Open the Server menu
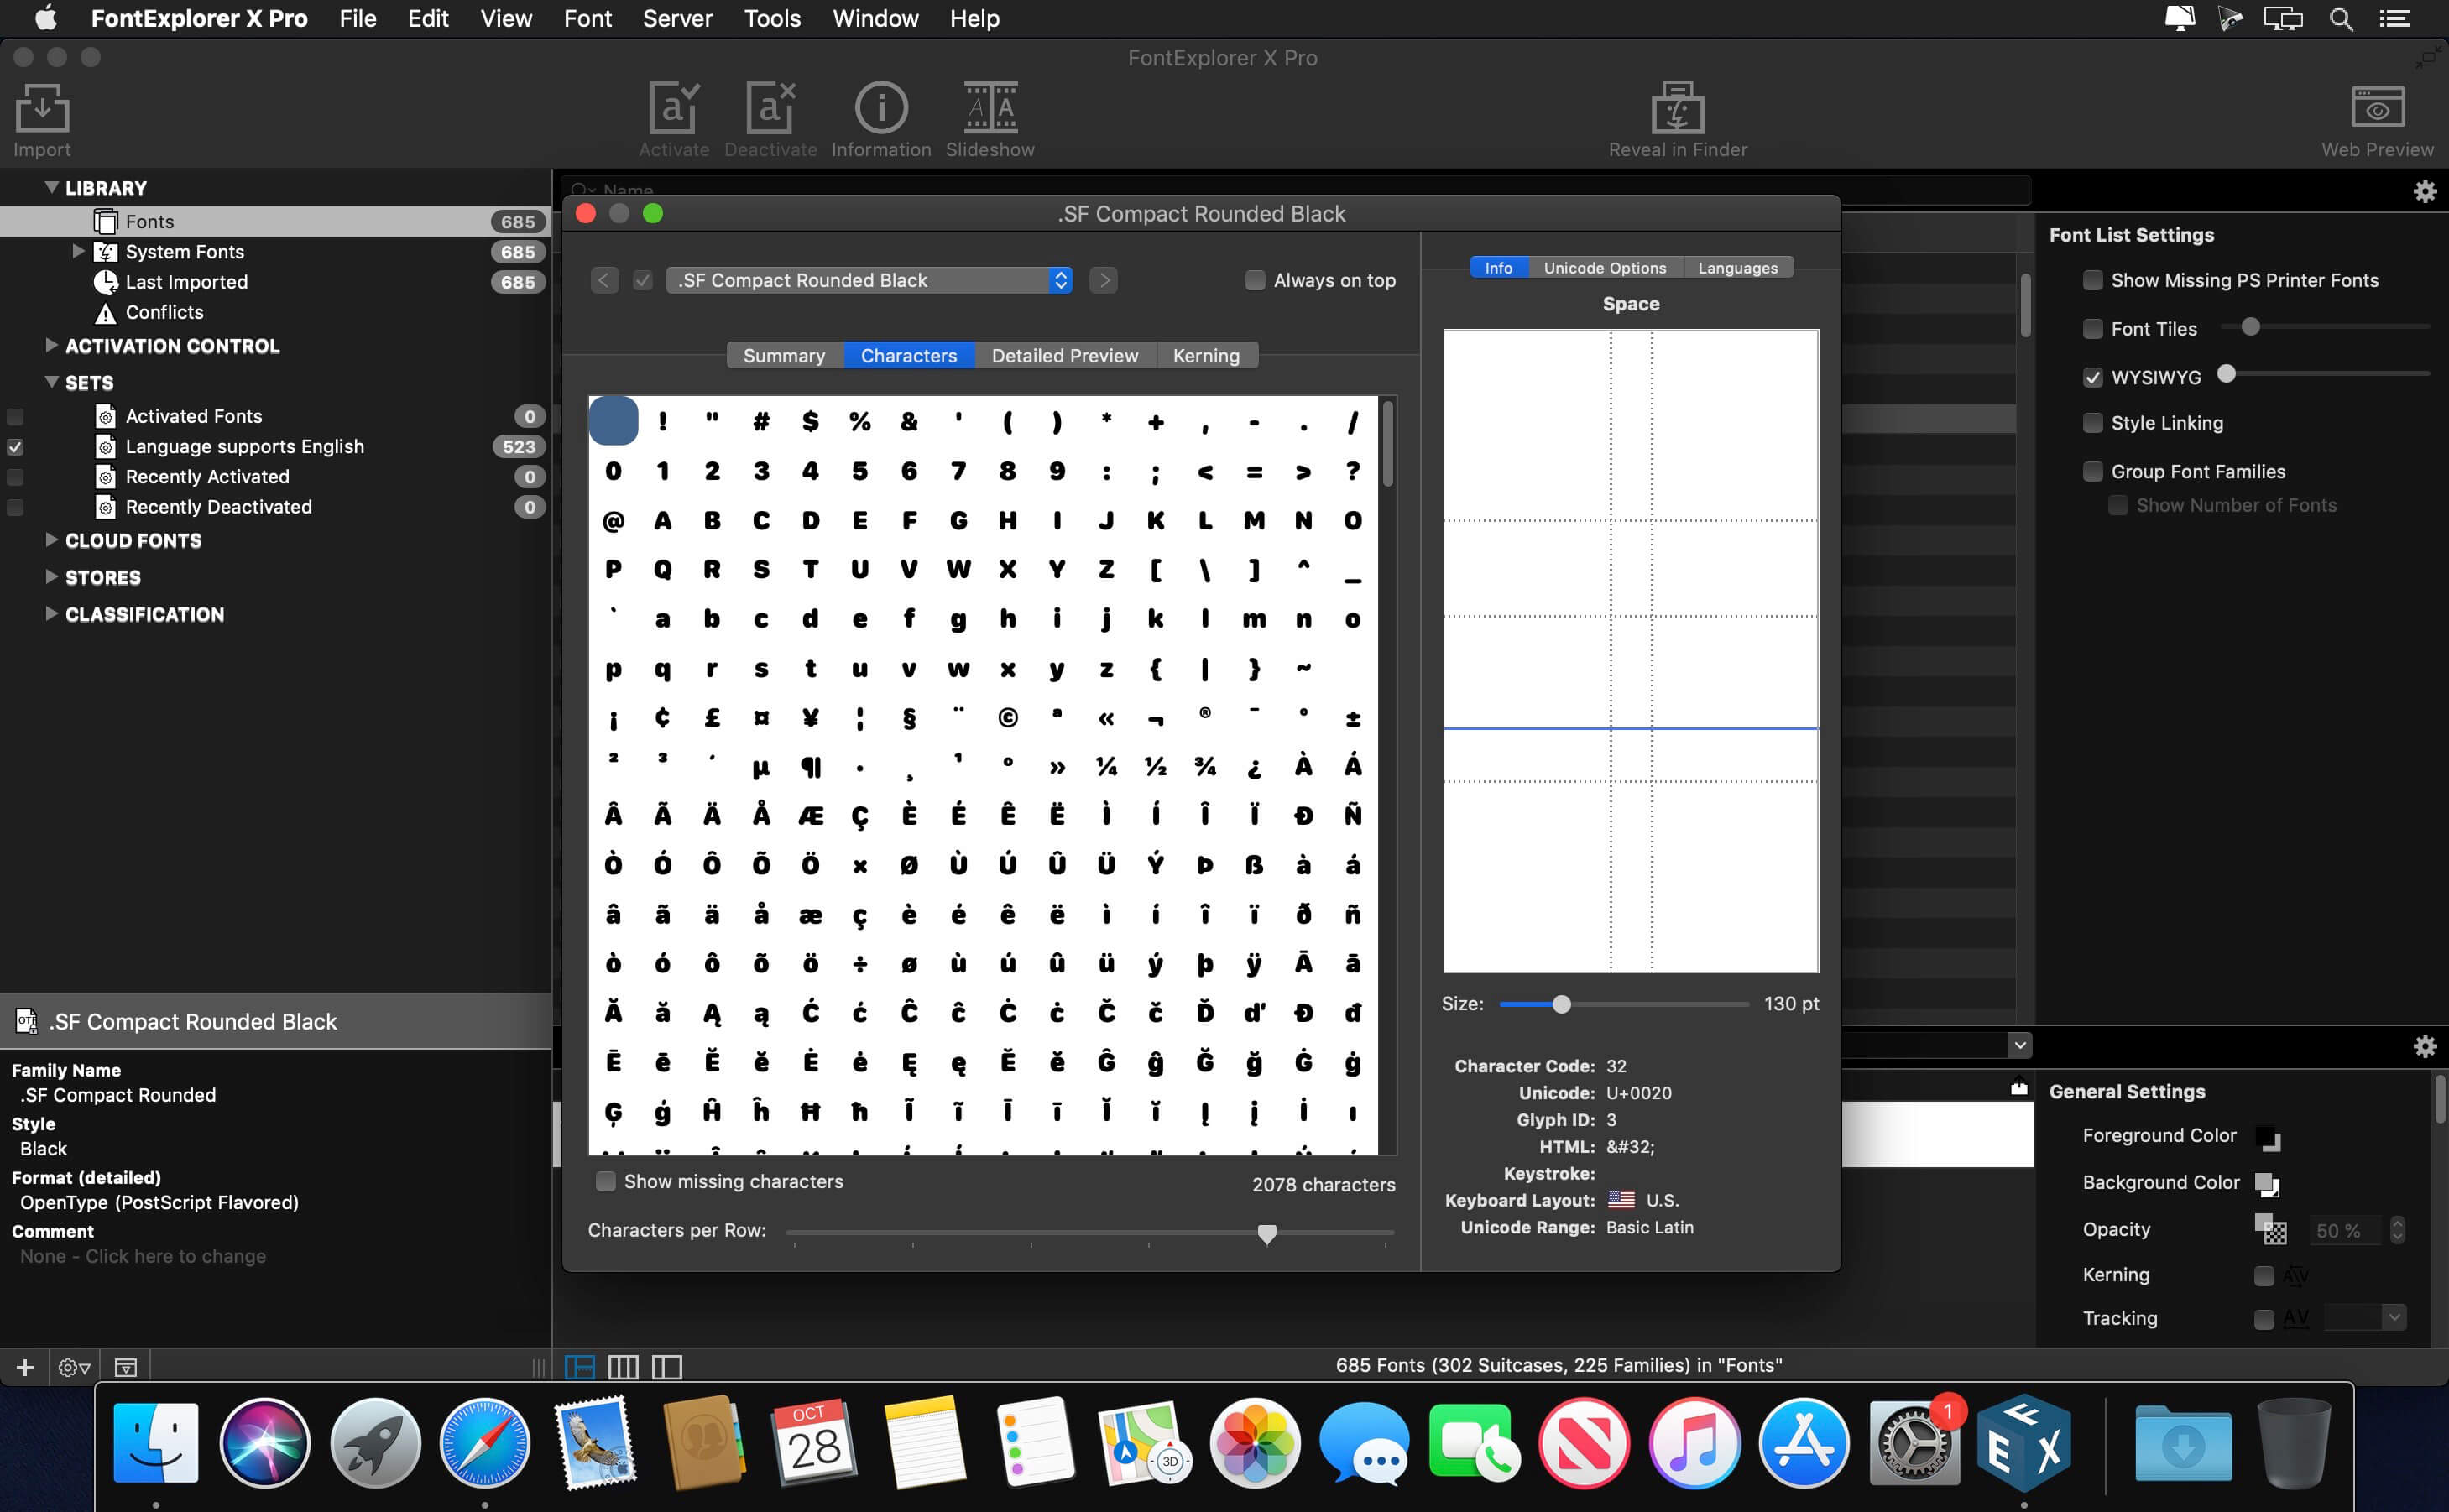This screenshot has width=2449, height=1512. [677, 19]
